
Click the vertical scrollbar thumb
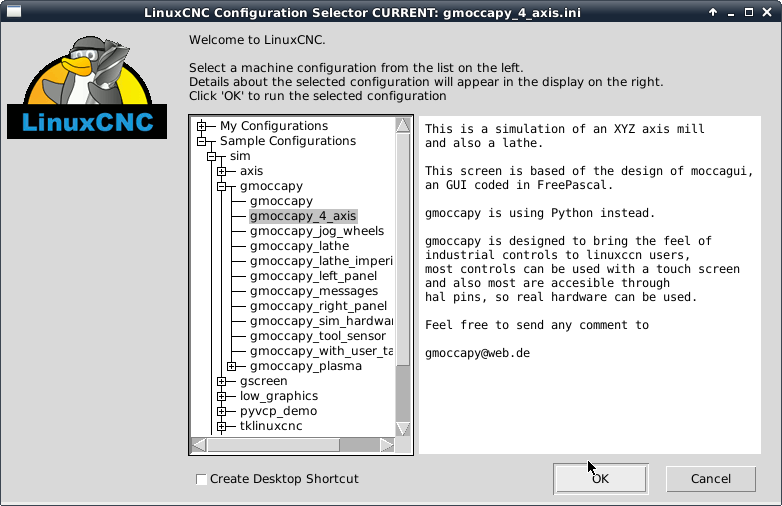(x=403, y=249)
